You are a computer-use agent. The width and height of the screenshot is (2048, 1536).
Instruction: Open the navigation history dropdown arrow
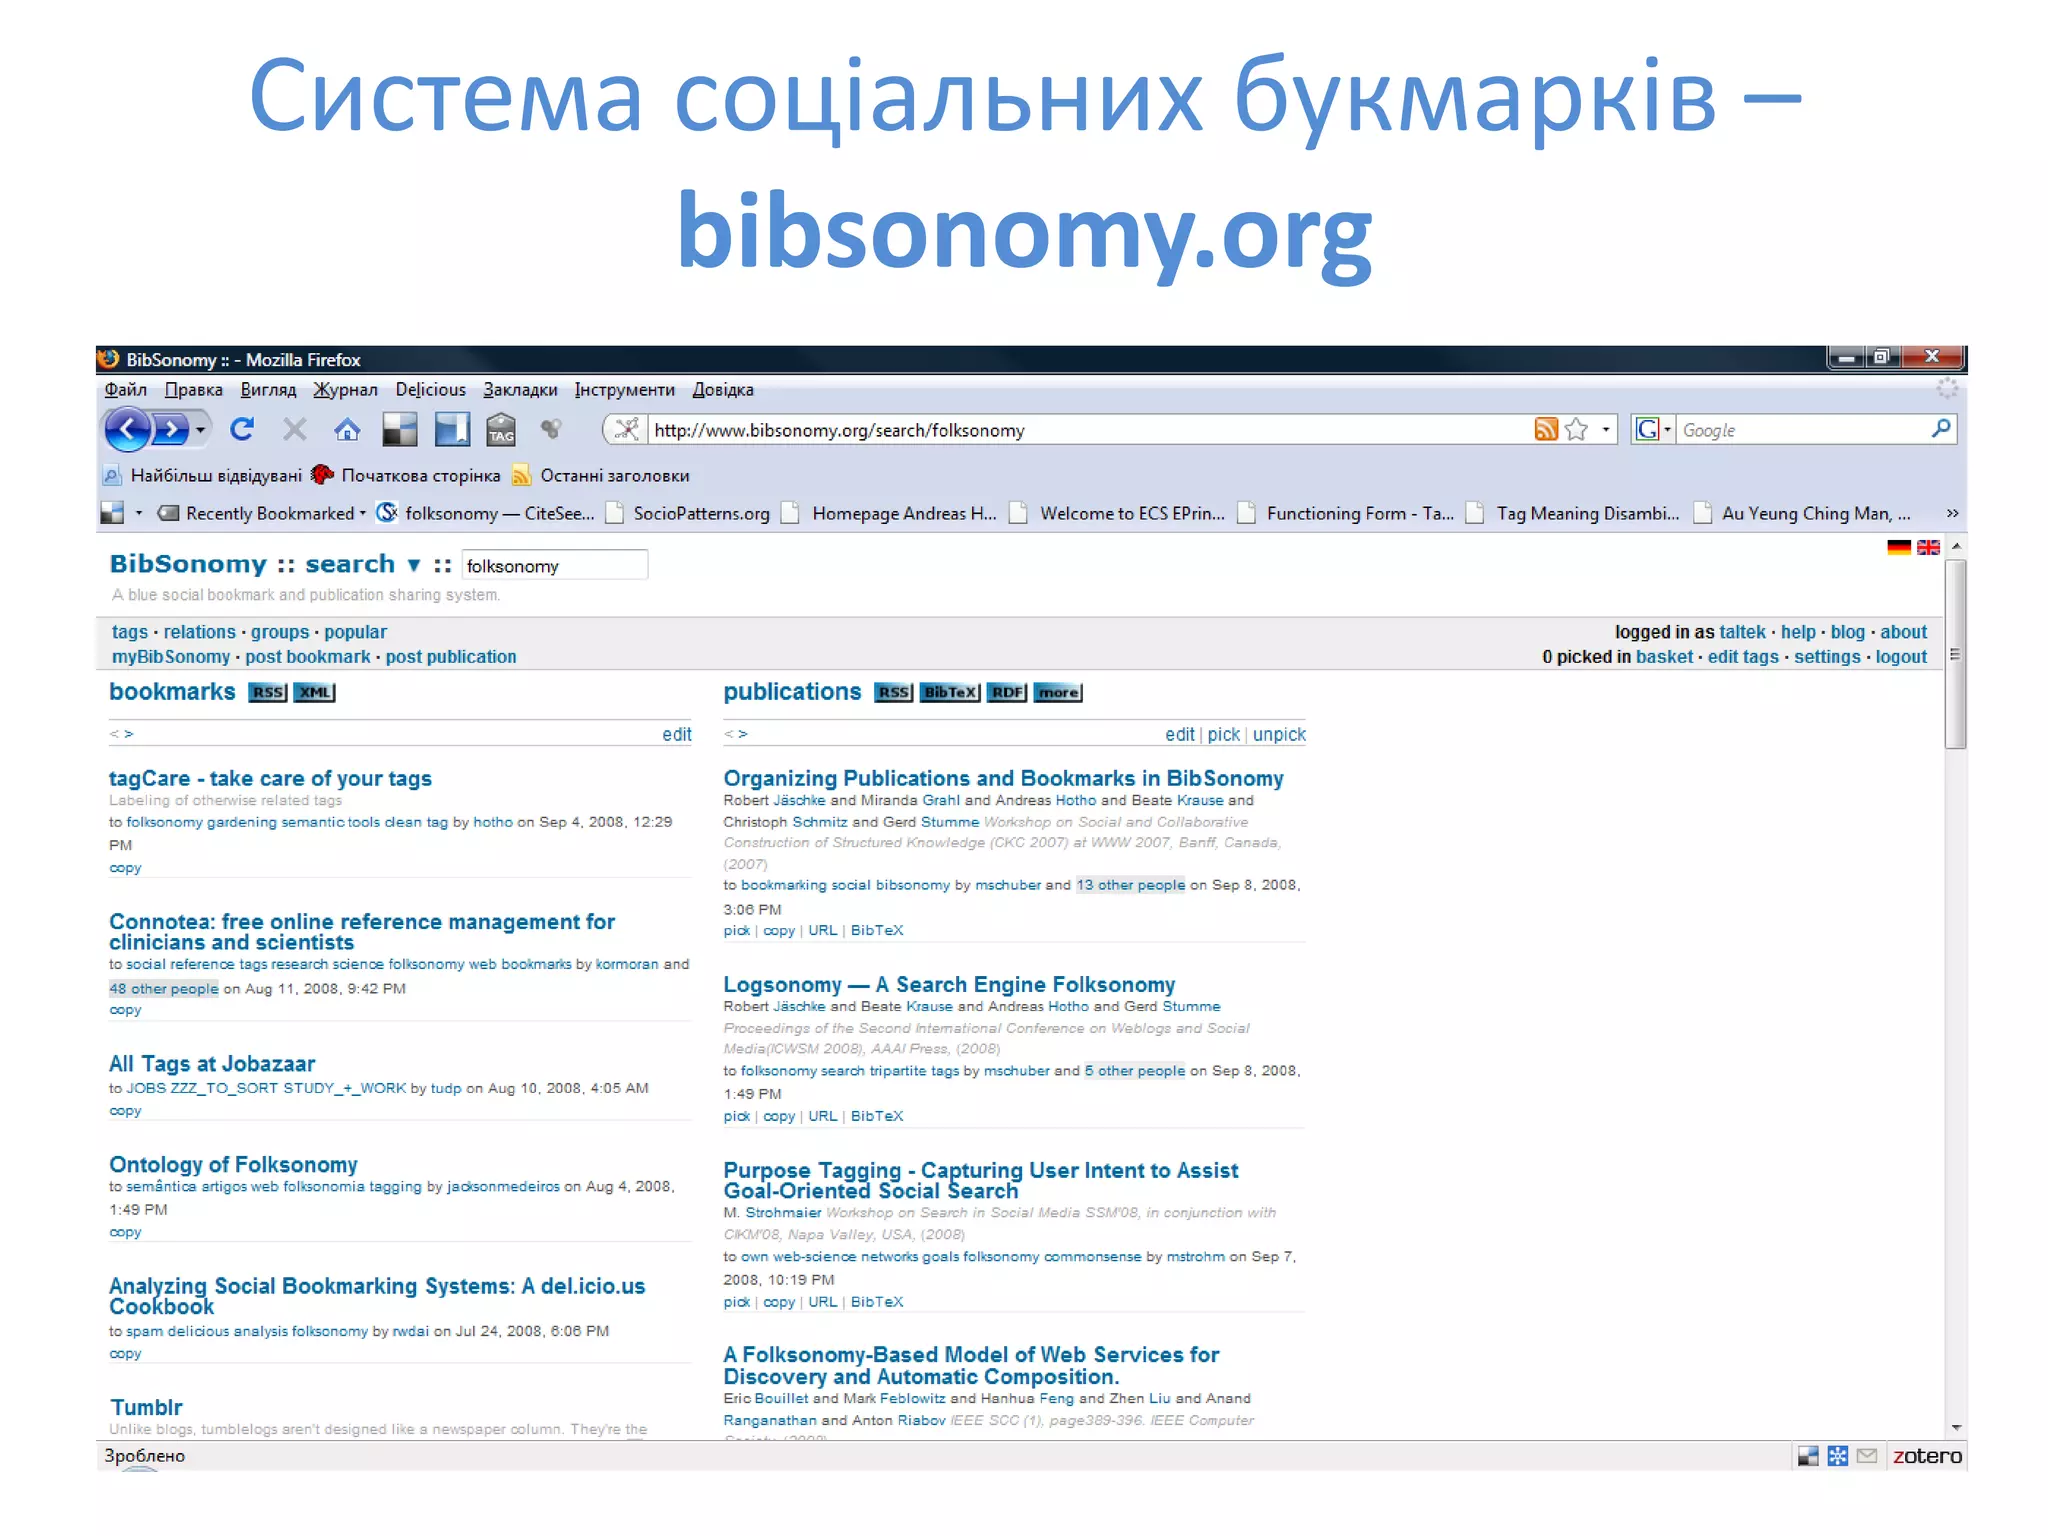[x=201, y=431]
